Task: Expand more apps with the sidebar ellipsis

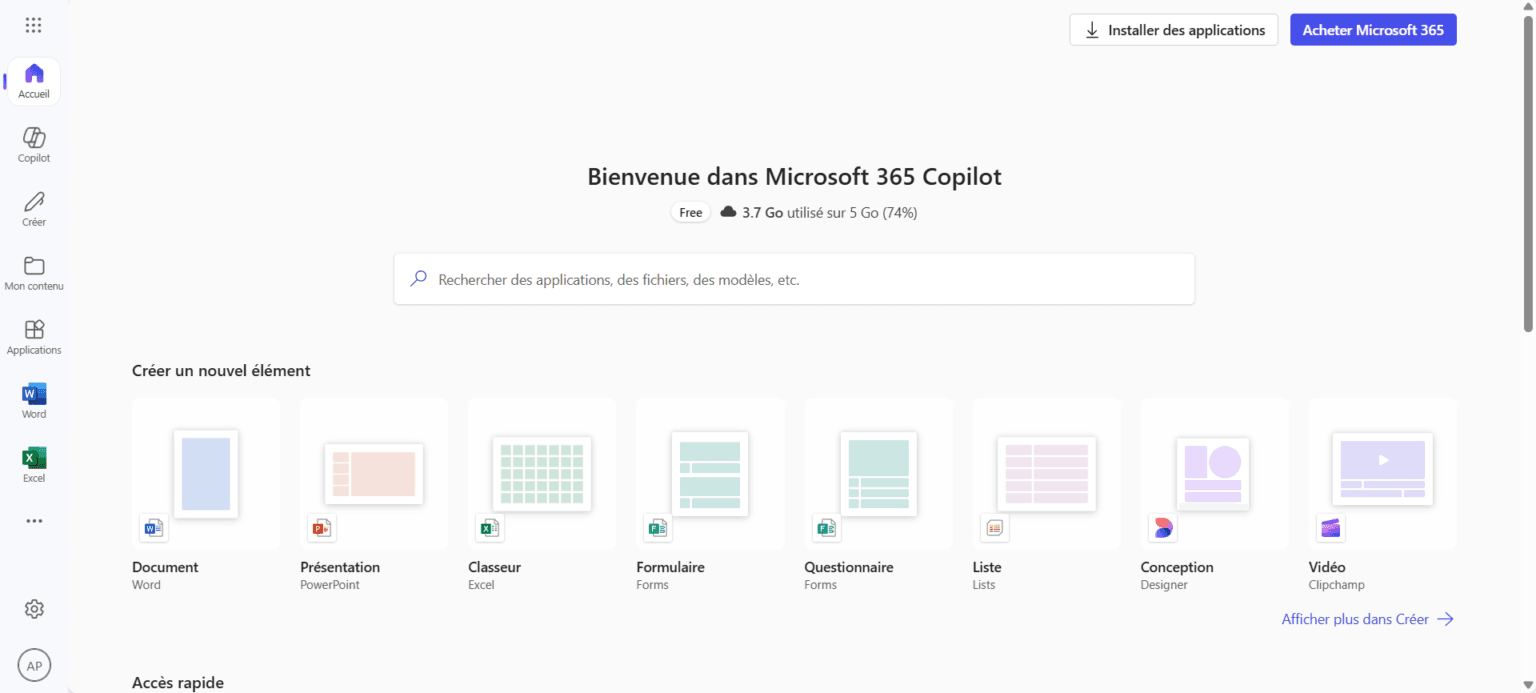Action: [33, 520]
